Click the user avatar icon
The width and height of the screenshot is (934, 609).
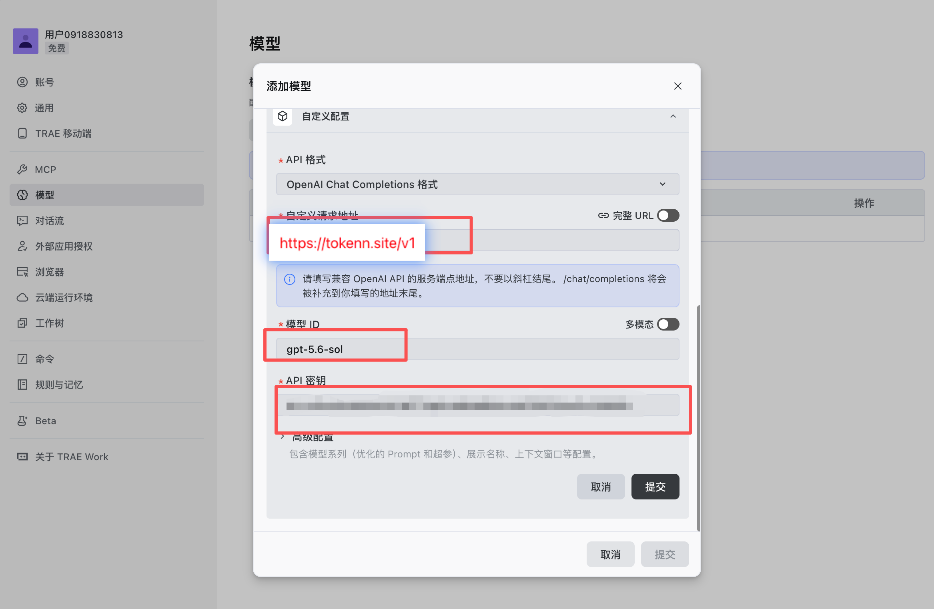pyautogui.click(x=26, y=41)
